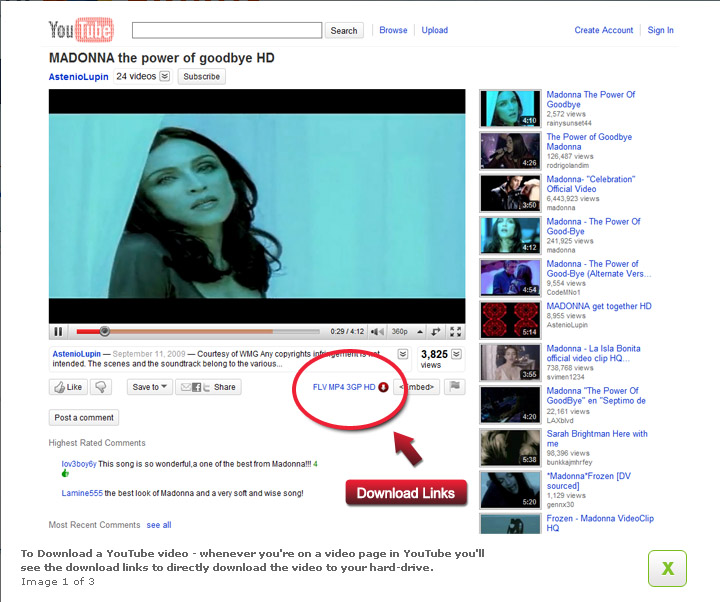The image size is (720, 602).
Task: Click the Facebook share icon
Action: point(197,387)
